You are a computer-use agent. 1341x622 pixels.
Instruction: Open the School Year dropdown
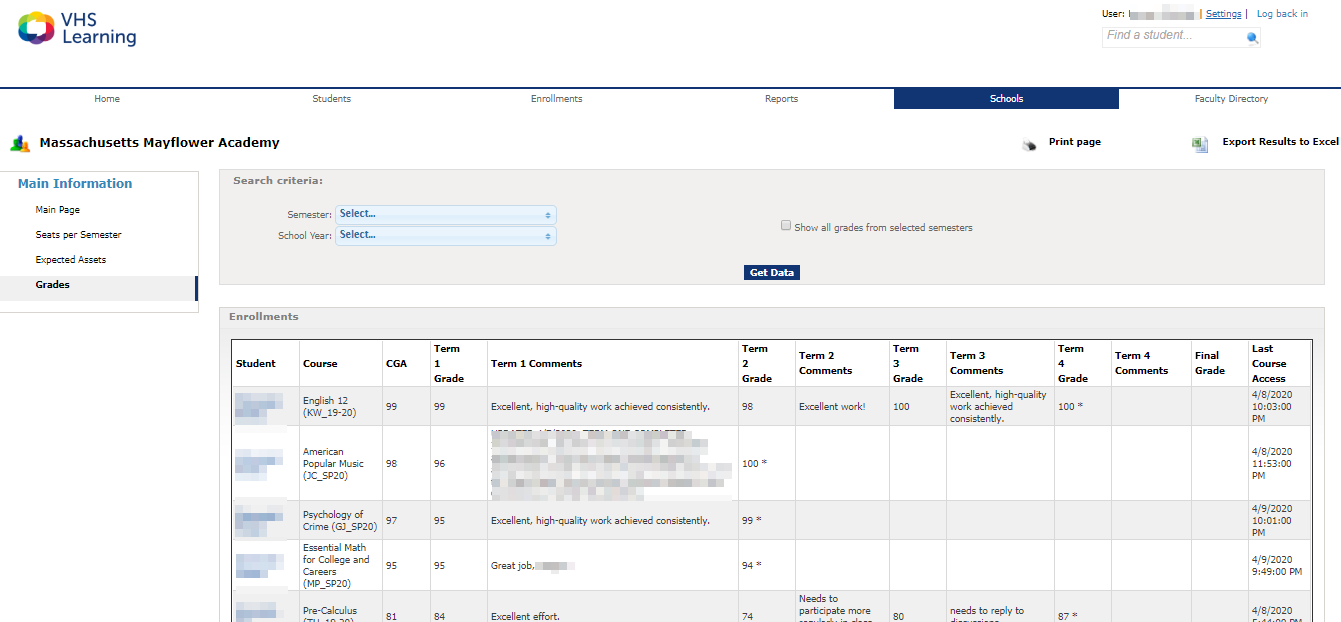(x=446, y=234)
